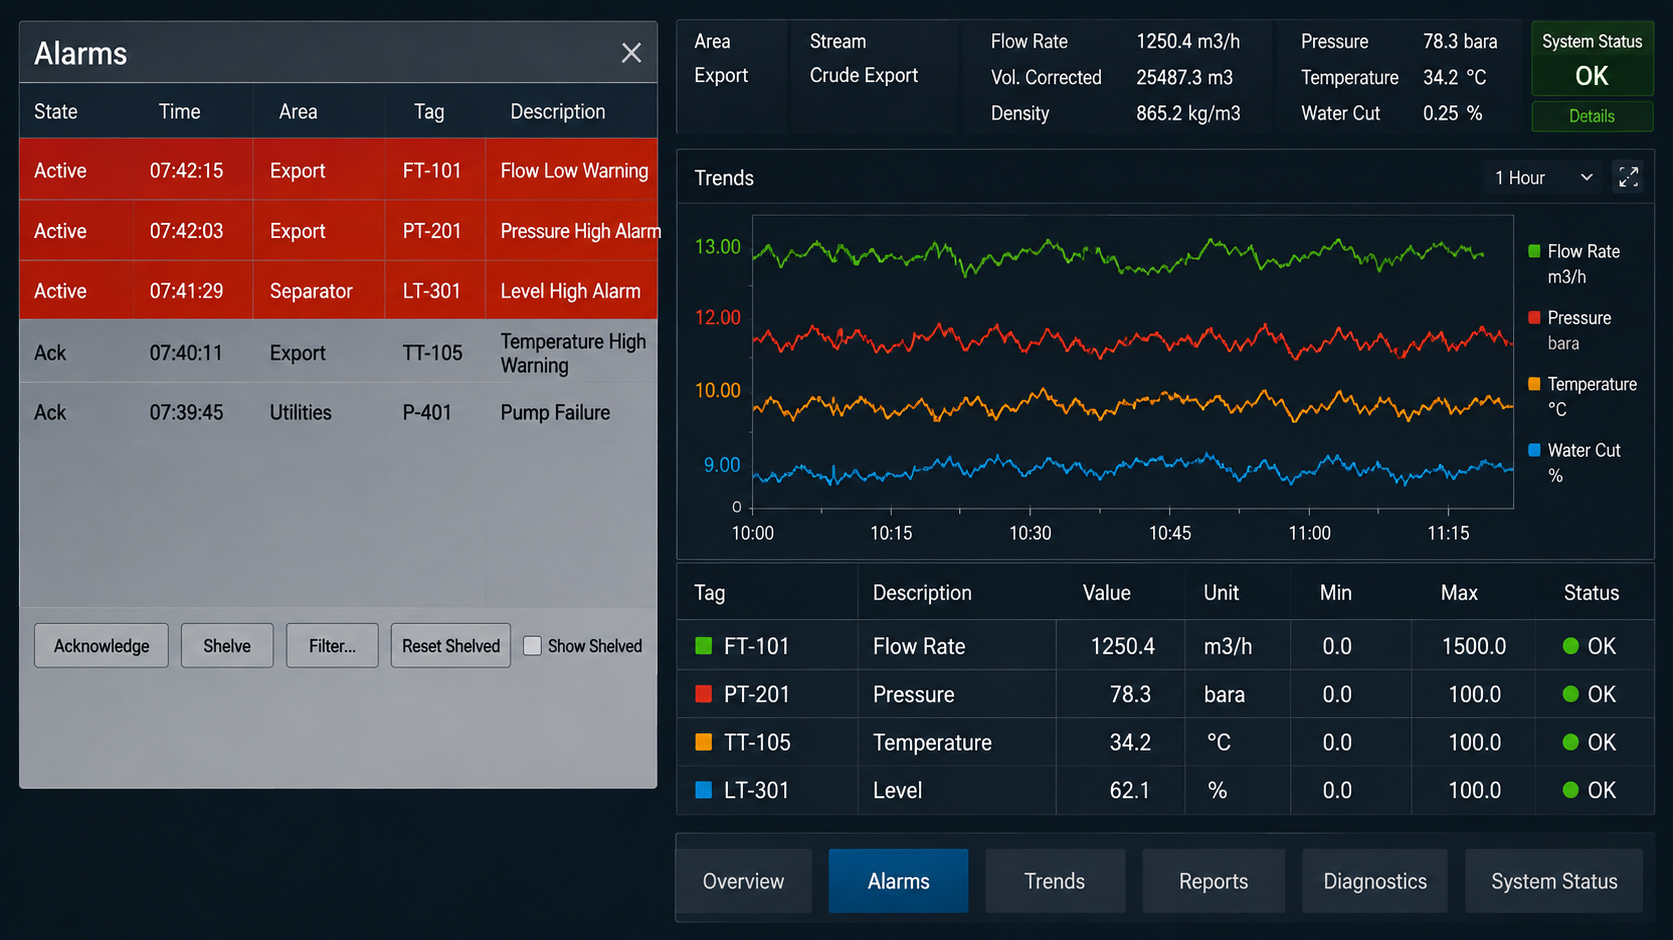This screenshot has width=1673, height=940.
Task: Click the Level value 62.1
Action: click(1129, 790)
